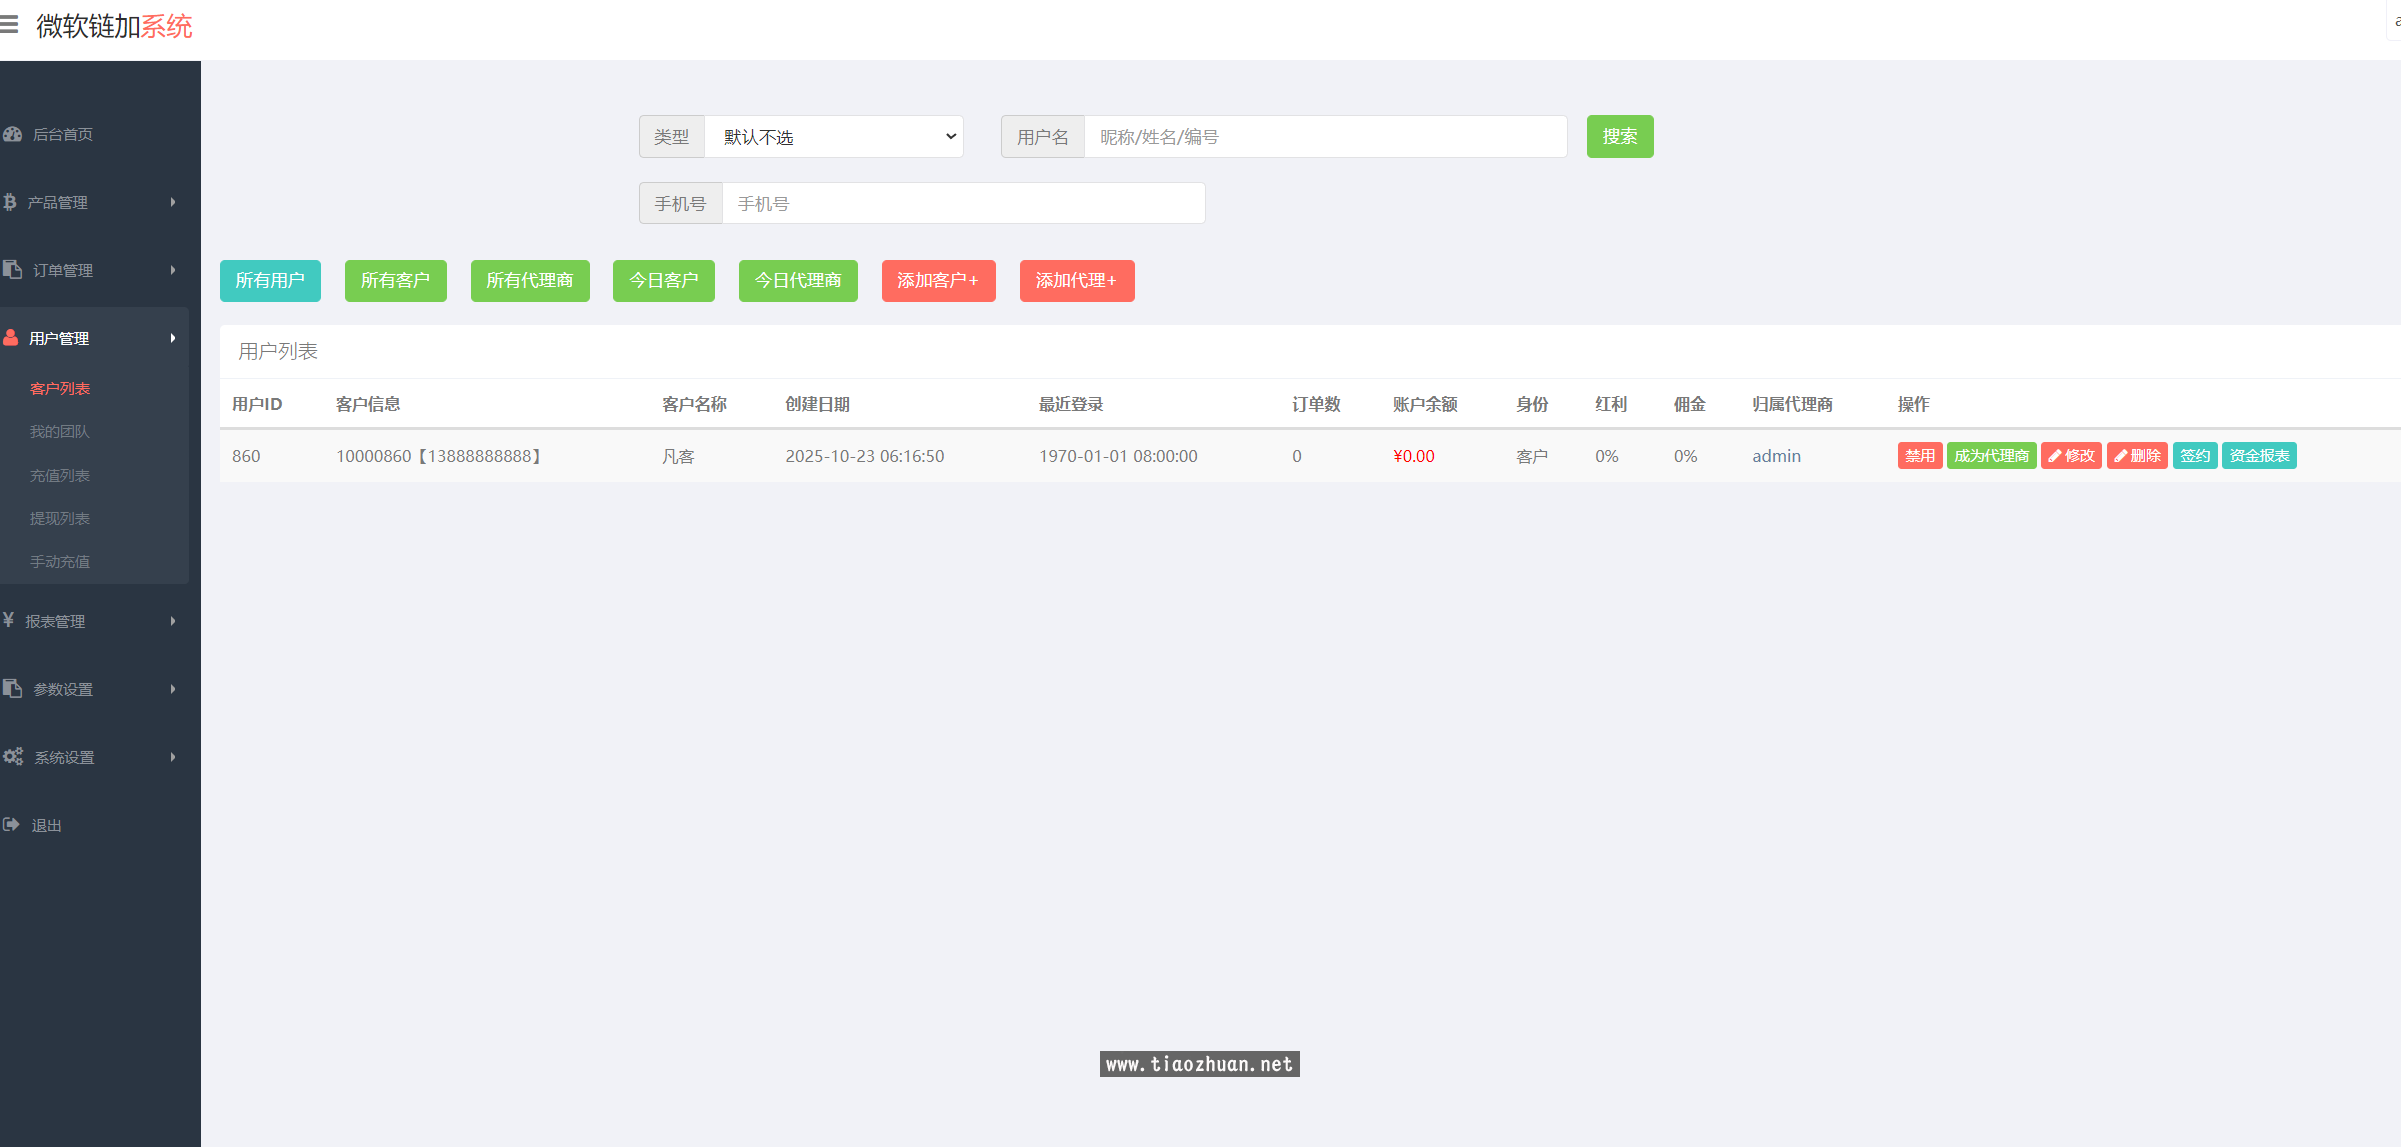Click the dashboard icon beside 后台首页
Viewport: 2401px width, 1147px height.
coord(12,134)
